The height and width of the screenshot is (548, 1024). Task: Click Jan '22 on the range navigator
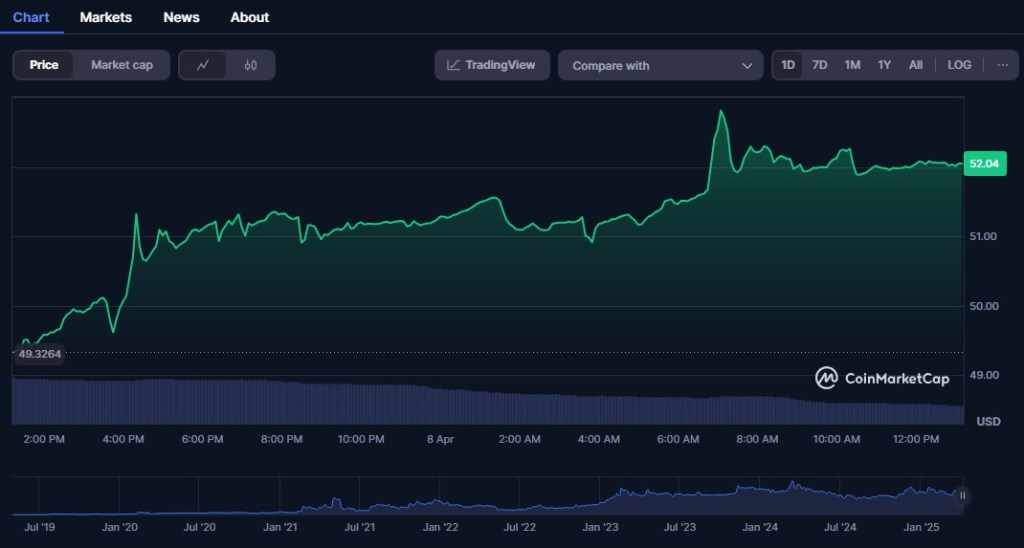pyautogui.click(x=440, y=527)
